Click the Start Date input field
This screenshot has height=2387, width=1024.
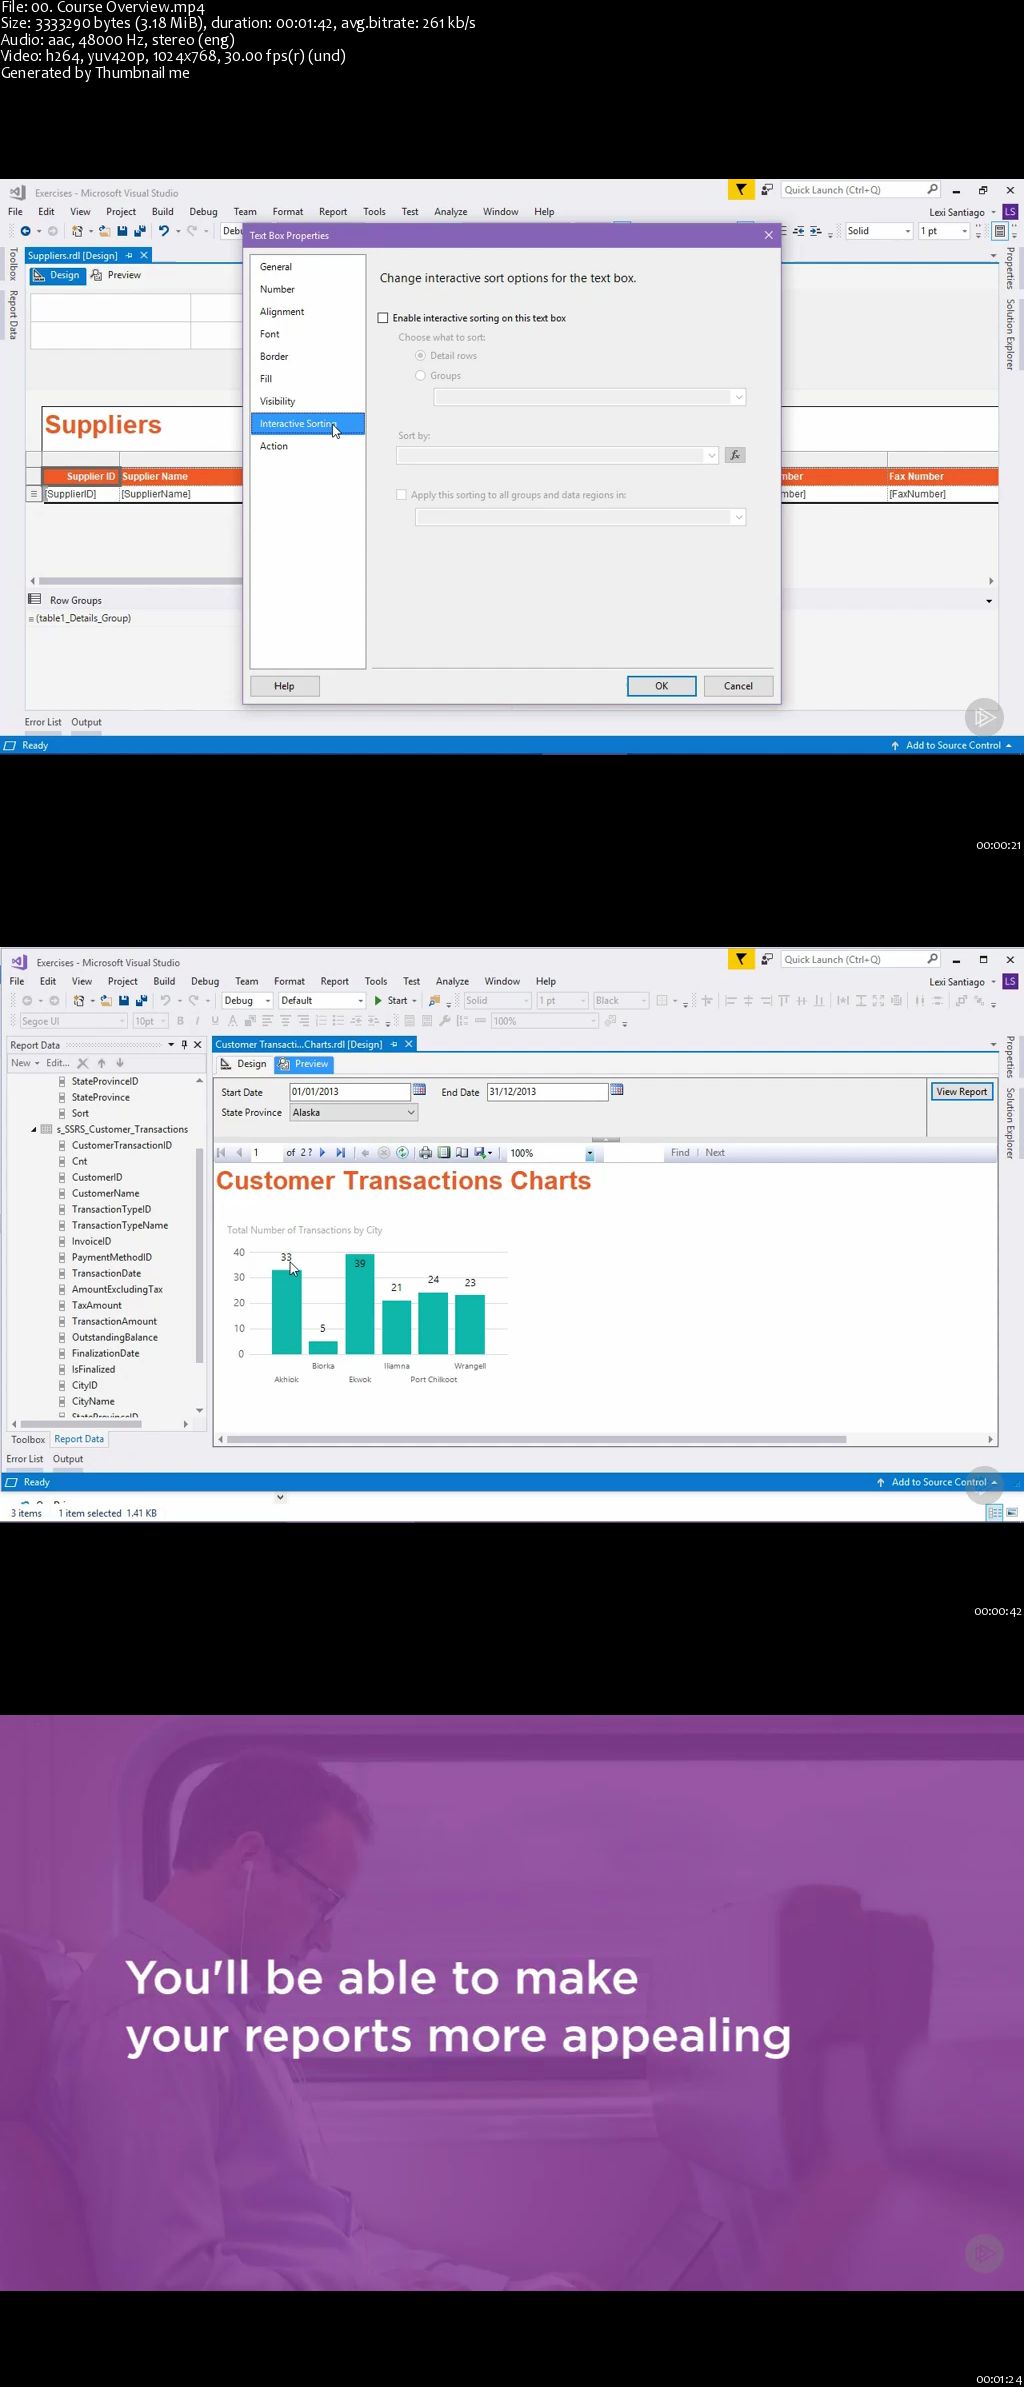(x=350, y=1091)
